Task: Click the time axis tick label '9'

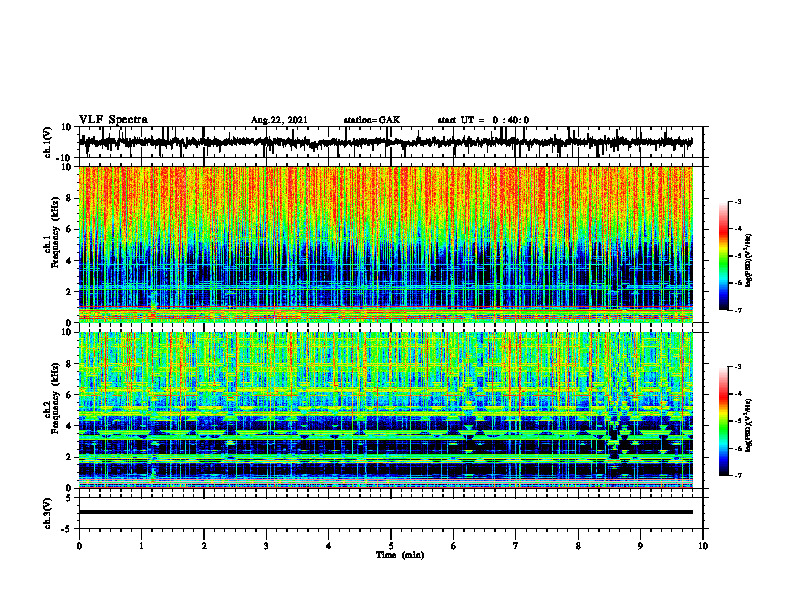Action: [640, 546]
